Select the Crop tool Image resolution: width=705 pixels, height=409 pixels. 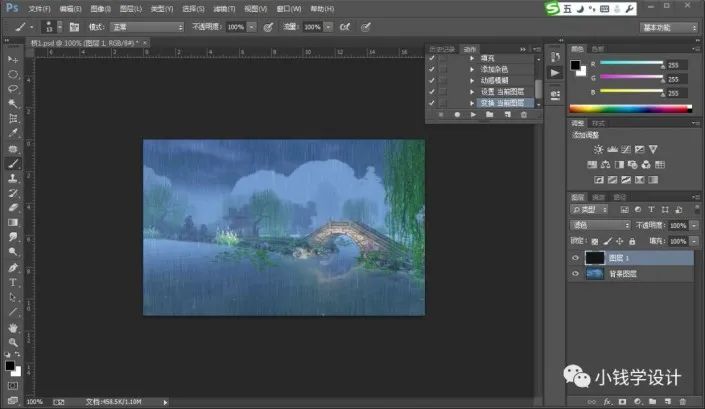(x=13, y=118)
